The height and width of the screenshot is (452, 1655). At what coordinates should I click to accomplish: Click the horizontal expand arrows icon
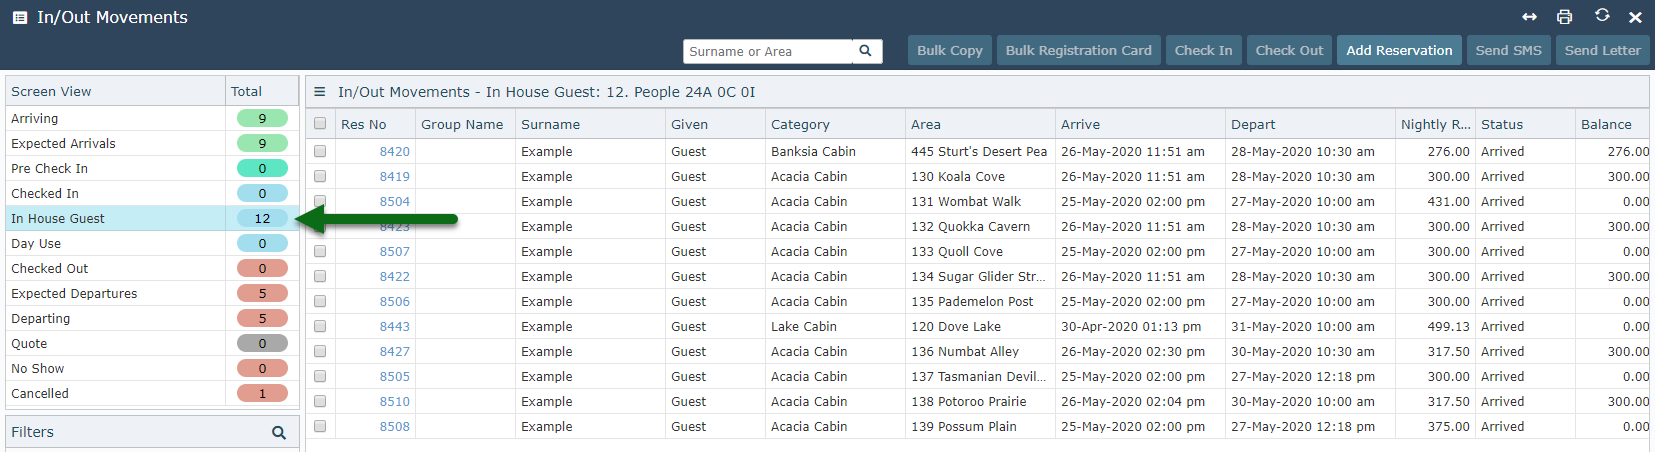pyautogui.click(x=1529, y=17)
